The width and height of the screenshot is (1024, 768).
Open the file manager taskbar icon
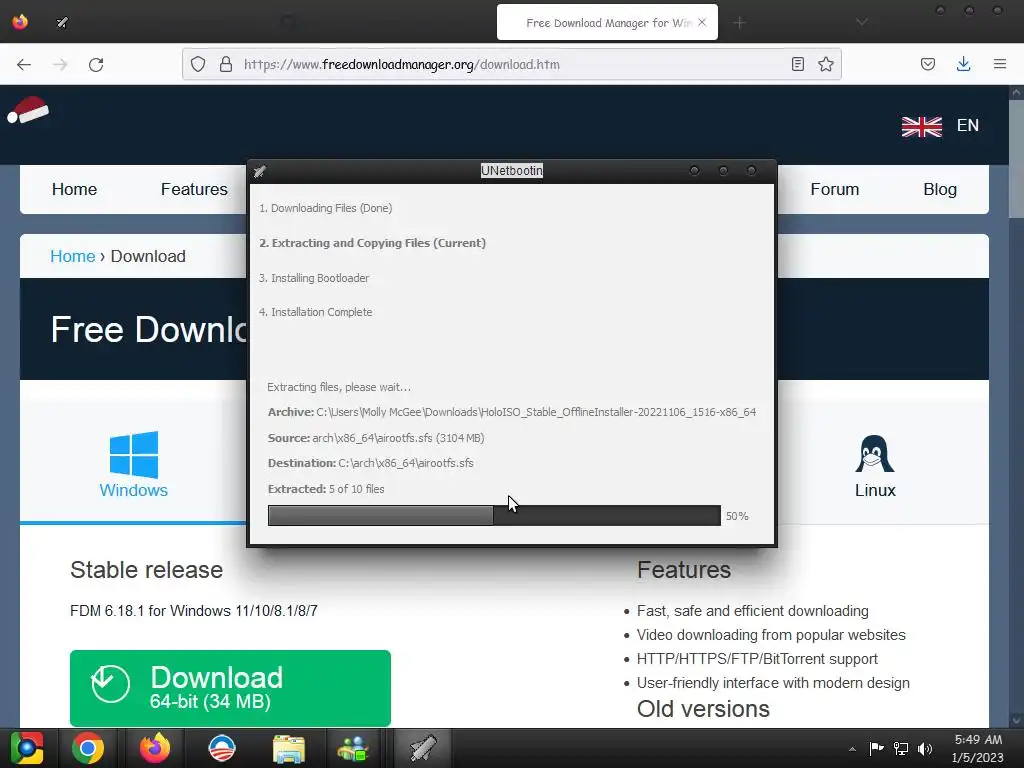pyautogui.click(x=288, y=748)
